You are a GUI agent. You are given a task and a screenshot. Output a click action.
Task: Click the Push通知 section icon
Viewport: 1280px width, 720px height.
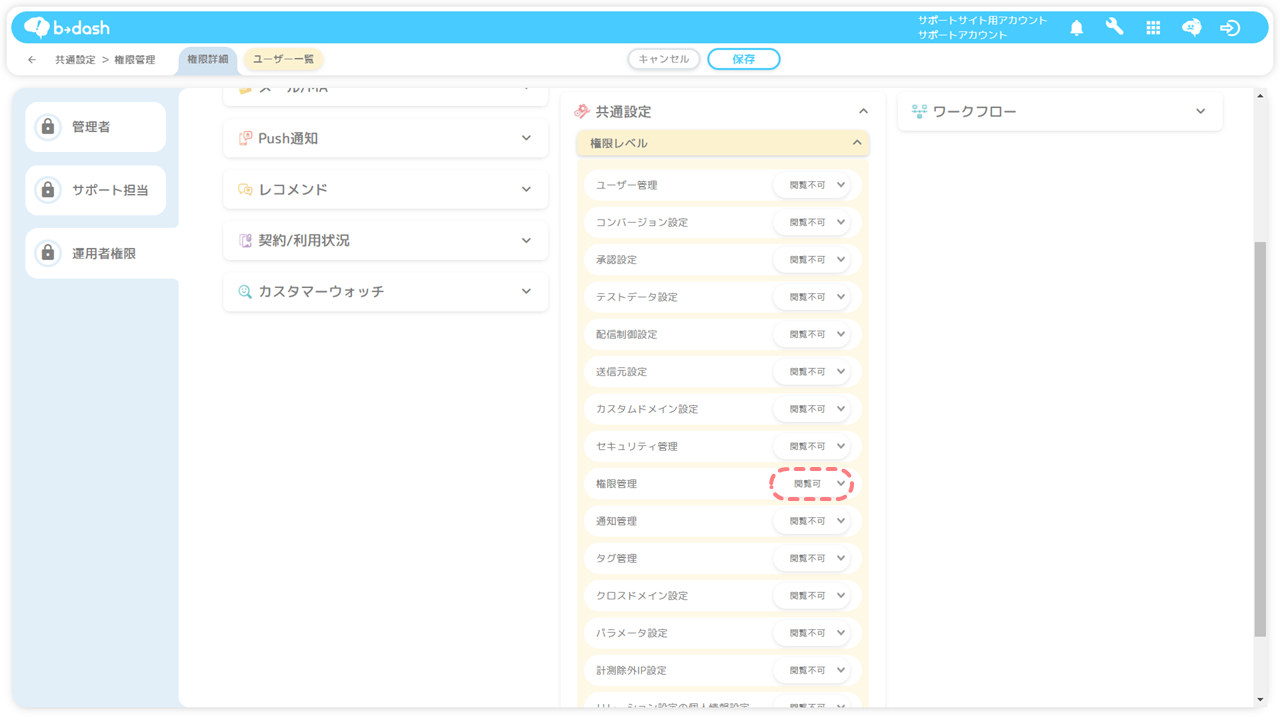(245, 138)
